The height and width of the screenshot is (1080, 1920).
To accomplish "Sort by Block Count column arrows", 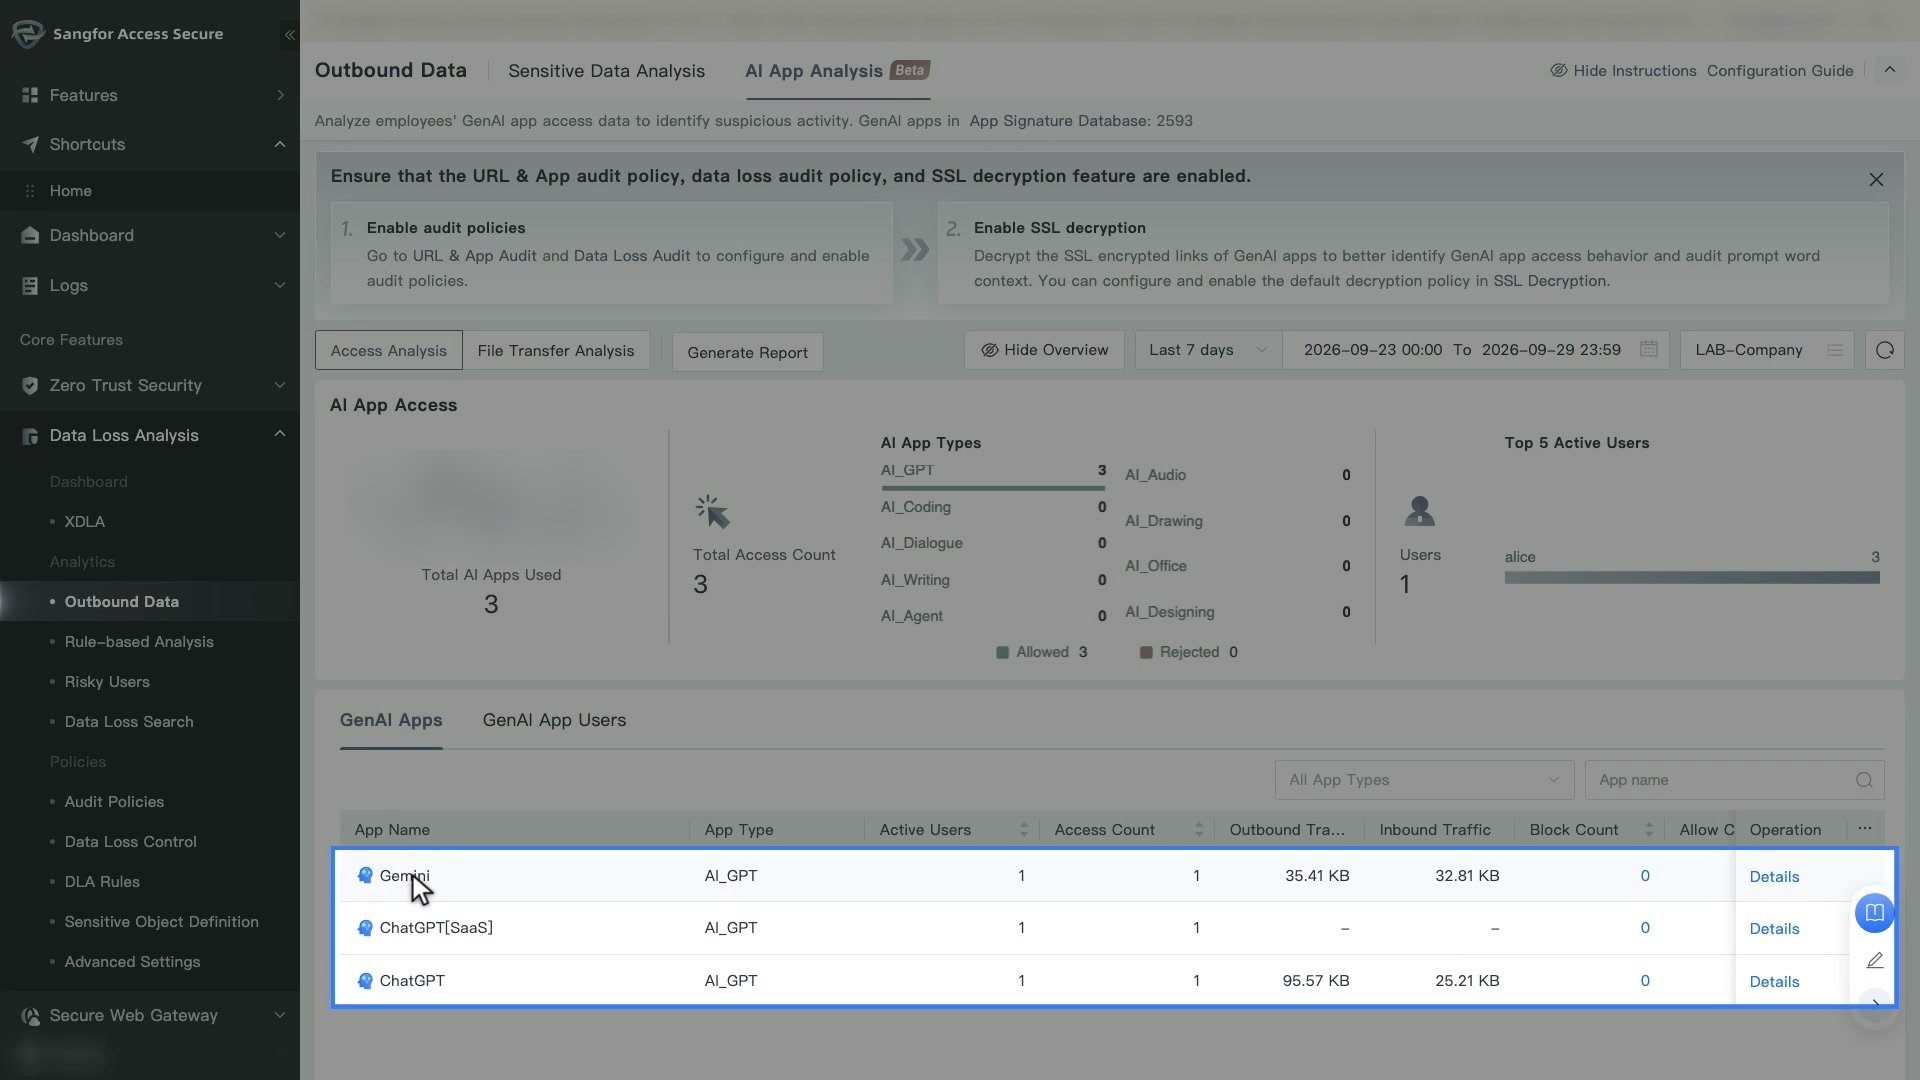I will [x=1648, y=830].
